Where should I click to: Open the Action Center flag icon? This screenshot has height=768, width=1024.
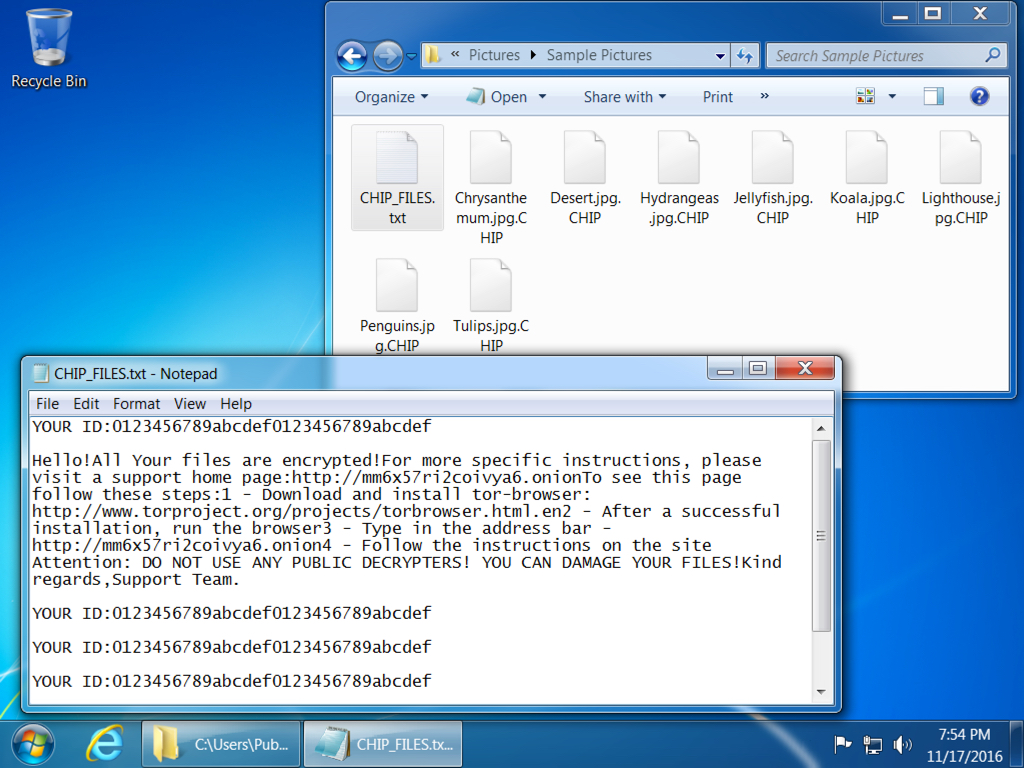pyautogui.click(x=843, y=744)
